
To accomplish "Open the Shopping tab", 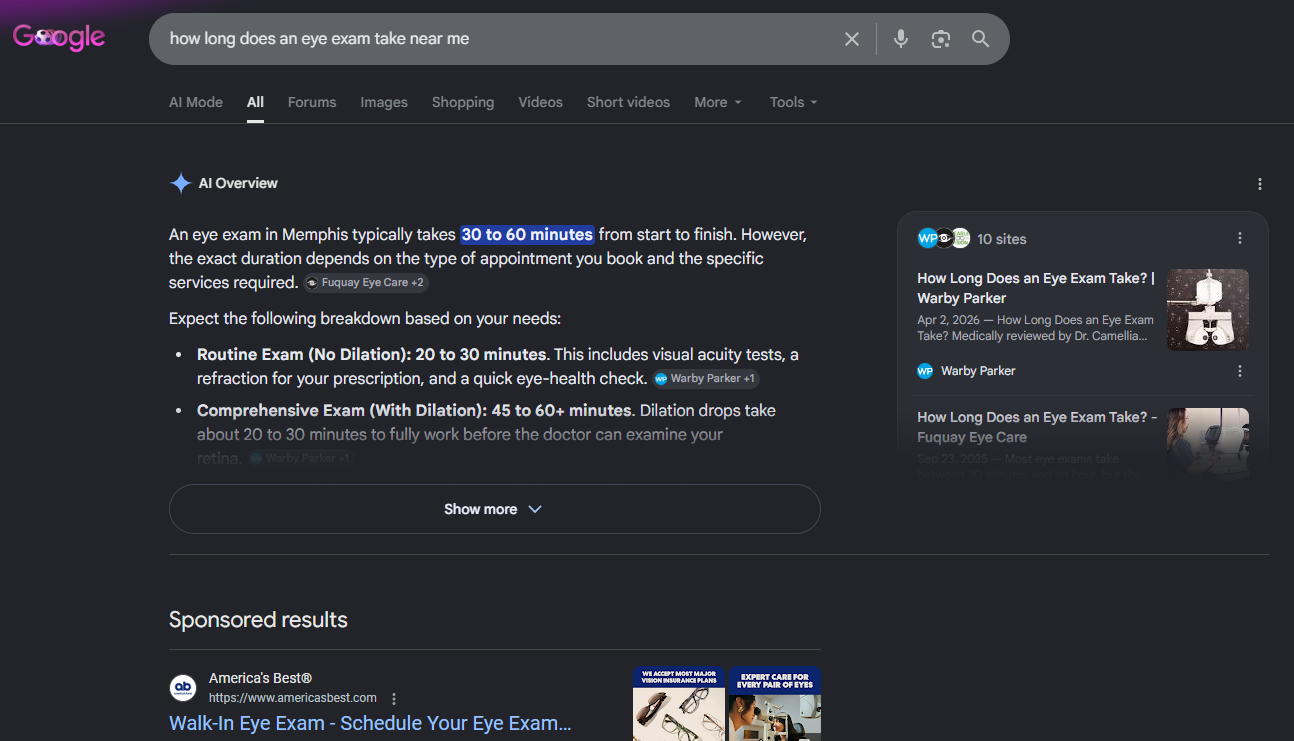I will (463, 102).
